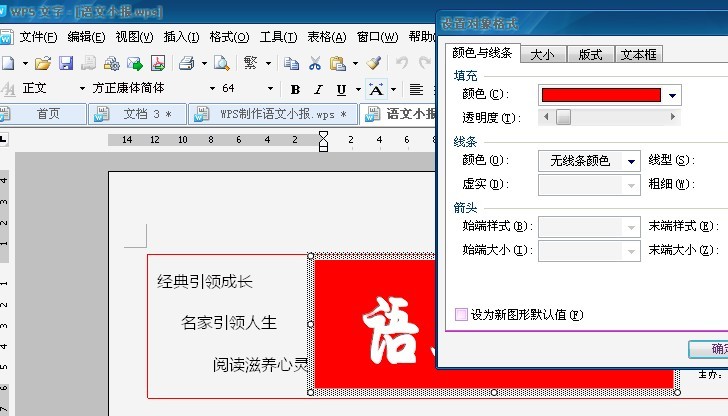Viewport: 728px width, 416px height.
Task: Switch to the 文本框 tab in dialog
Action: click(x=638, y=54)
